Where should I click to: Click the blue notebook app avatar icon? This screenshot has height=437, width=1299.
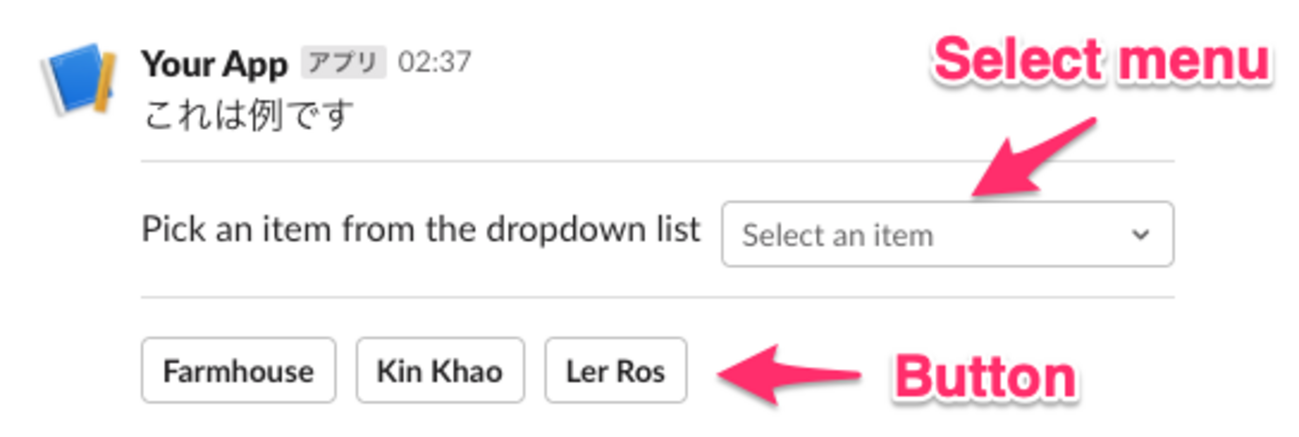(79, 80)
